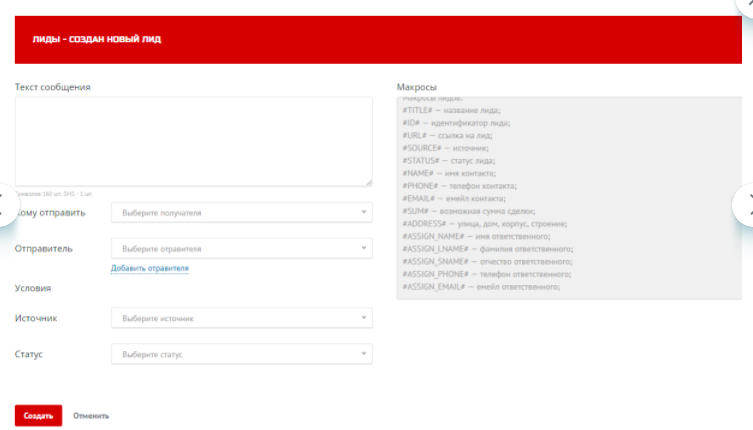Select the #EMAIL# macro line
The image size is (753, 430).
pos(454,198)
